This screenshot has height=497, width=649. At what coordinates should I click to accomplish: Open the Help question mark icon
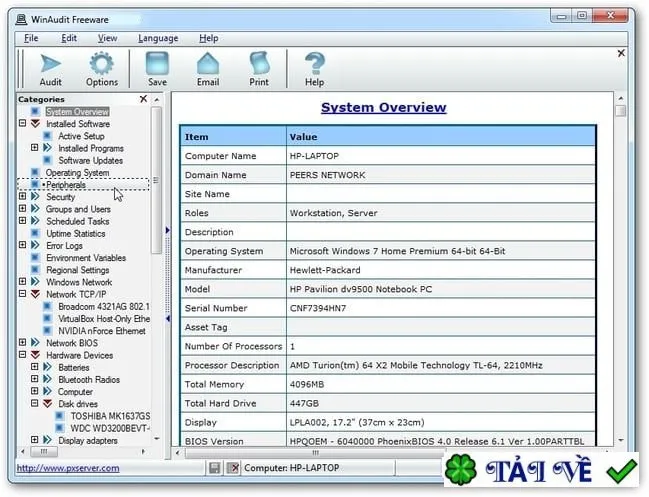click(x=315, y=64)
